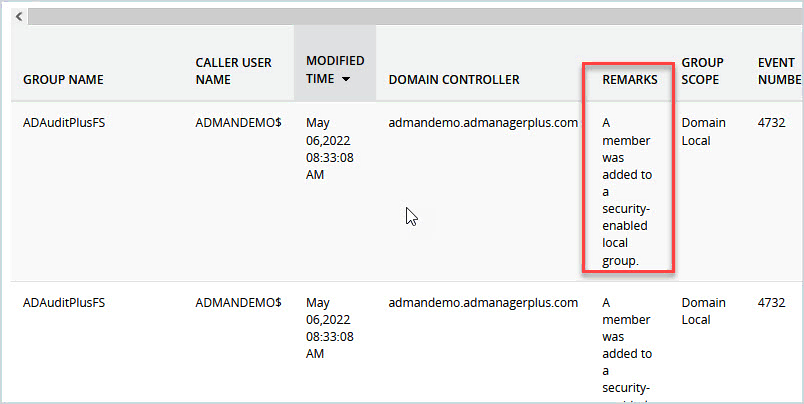Click admandemo.admanagerplus.com in the first row
This screenshot has height=404, width=804.
pyautogui.click(x=483, y=123)
